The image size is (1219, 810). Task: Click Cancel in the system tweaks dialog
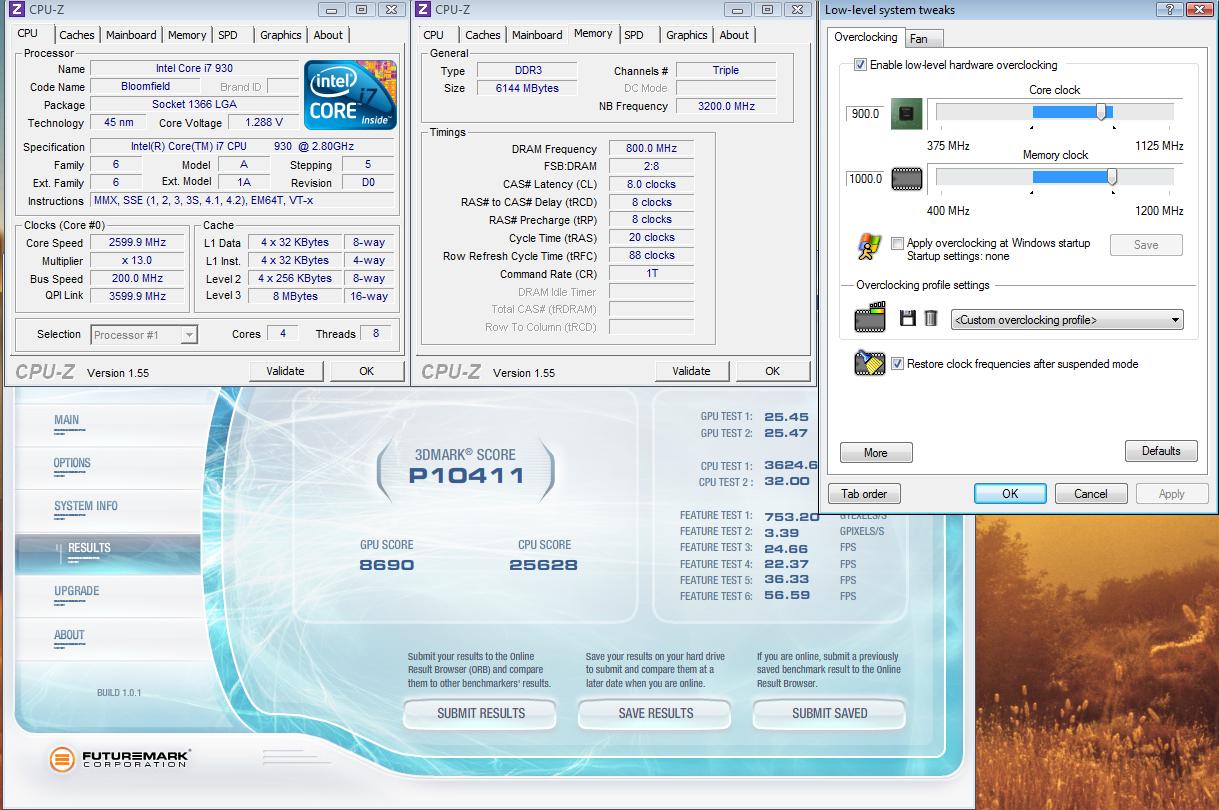point(1091,494)
